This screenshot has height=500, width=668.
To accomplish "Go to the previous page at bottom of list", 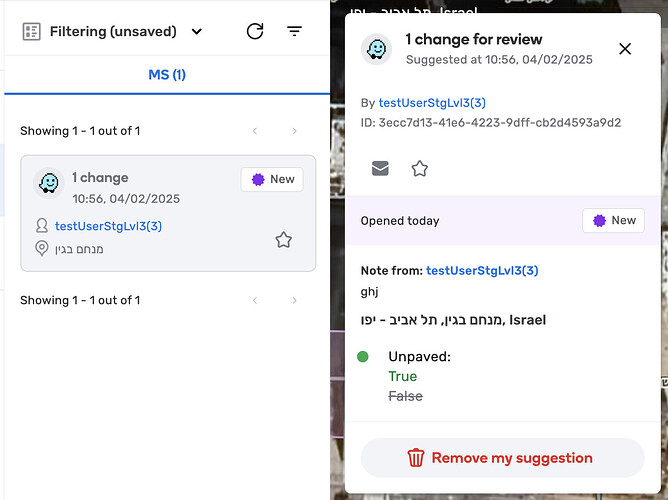I will (x=255, y=300).
